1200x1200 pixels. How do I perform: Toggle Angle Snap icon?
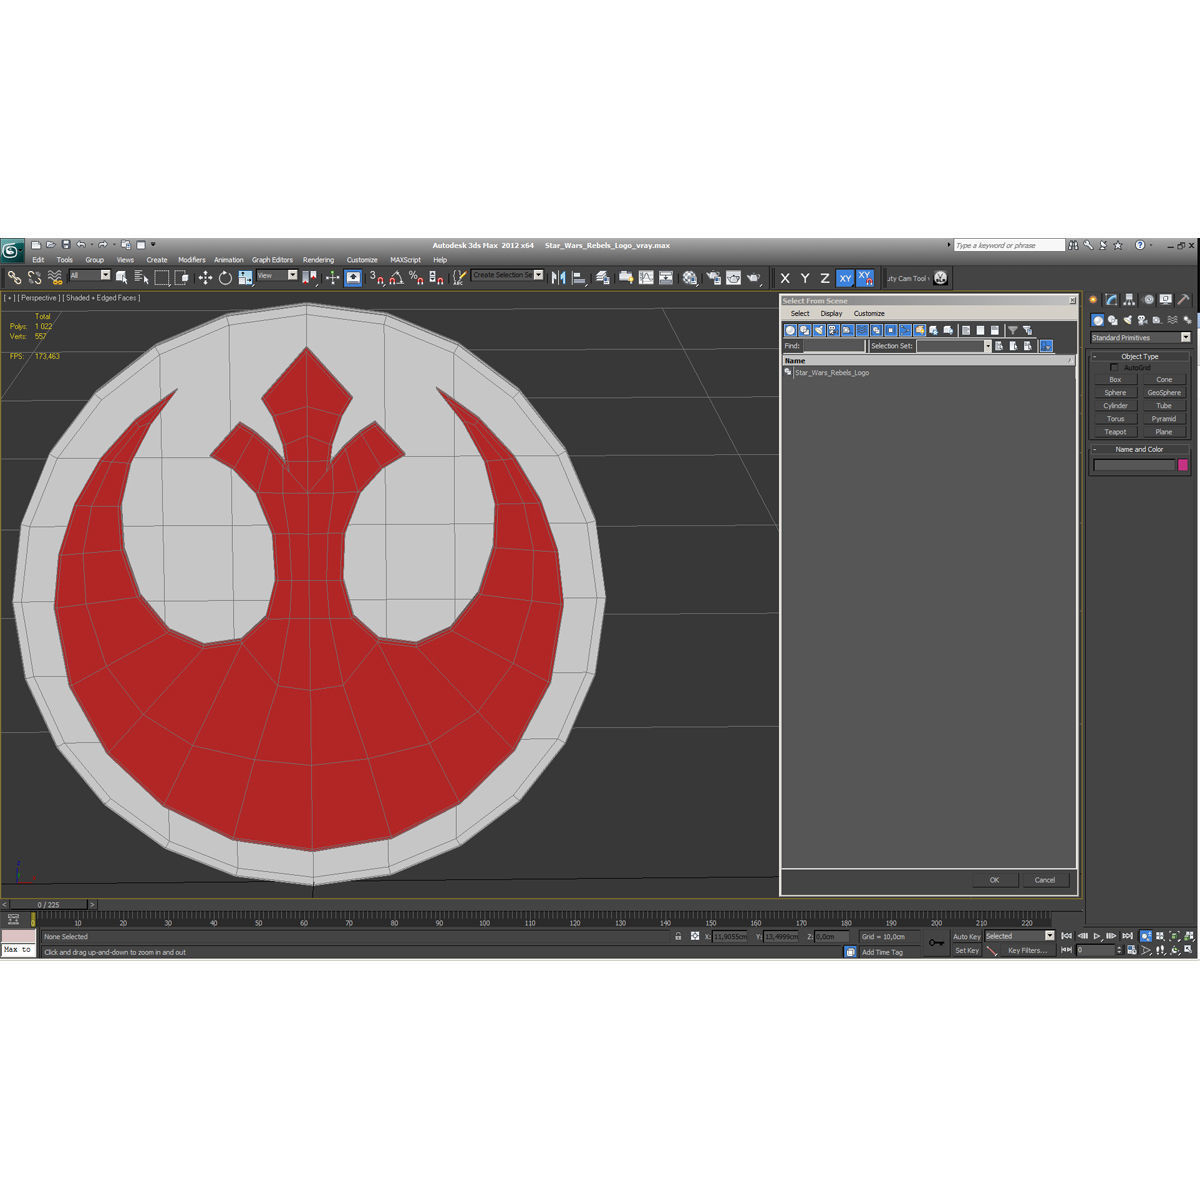(396, 278)
